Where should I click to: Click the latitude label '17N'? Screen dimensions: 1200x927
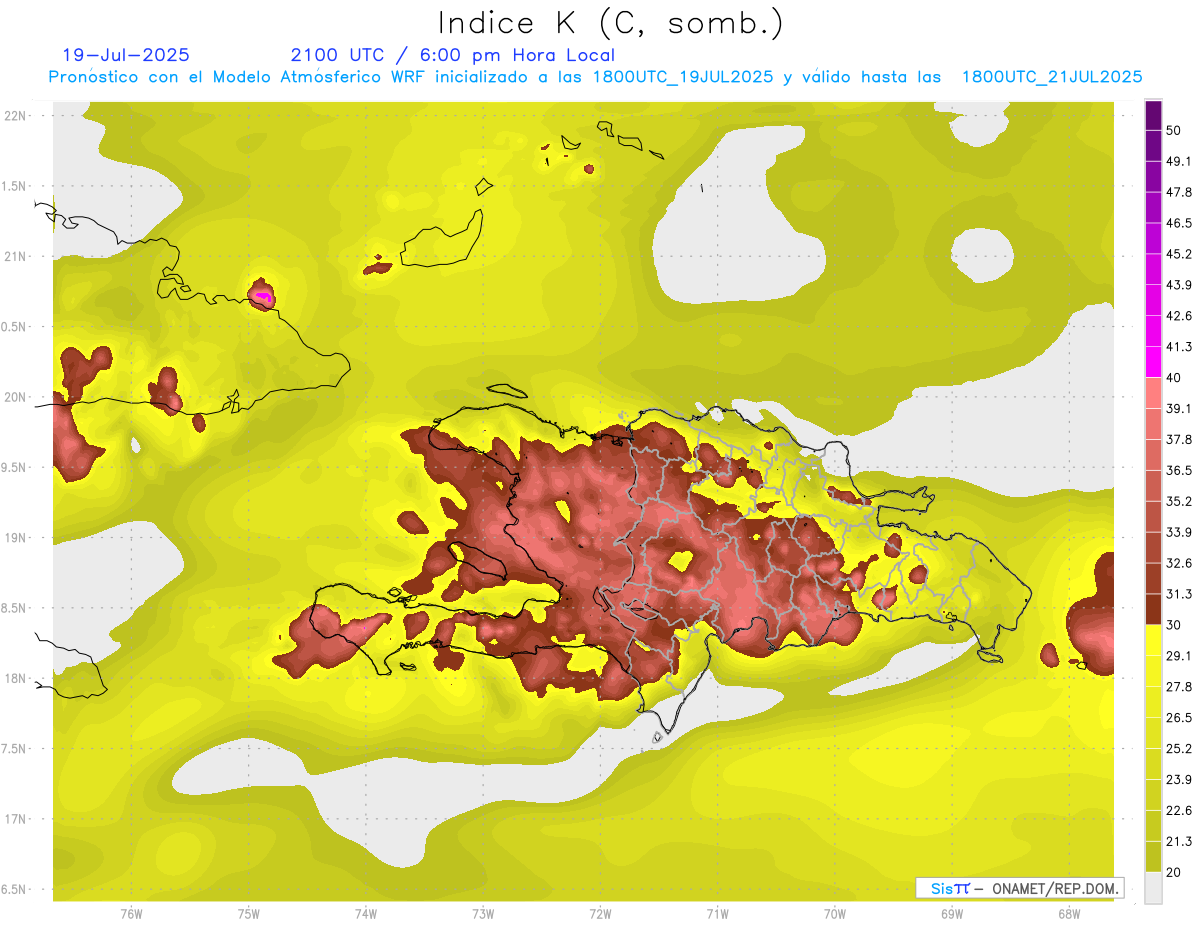coord(15,820)
